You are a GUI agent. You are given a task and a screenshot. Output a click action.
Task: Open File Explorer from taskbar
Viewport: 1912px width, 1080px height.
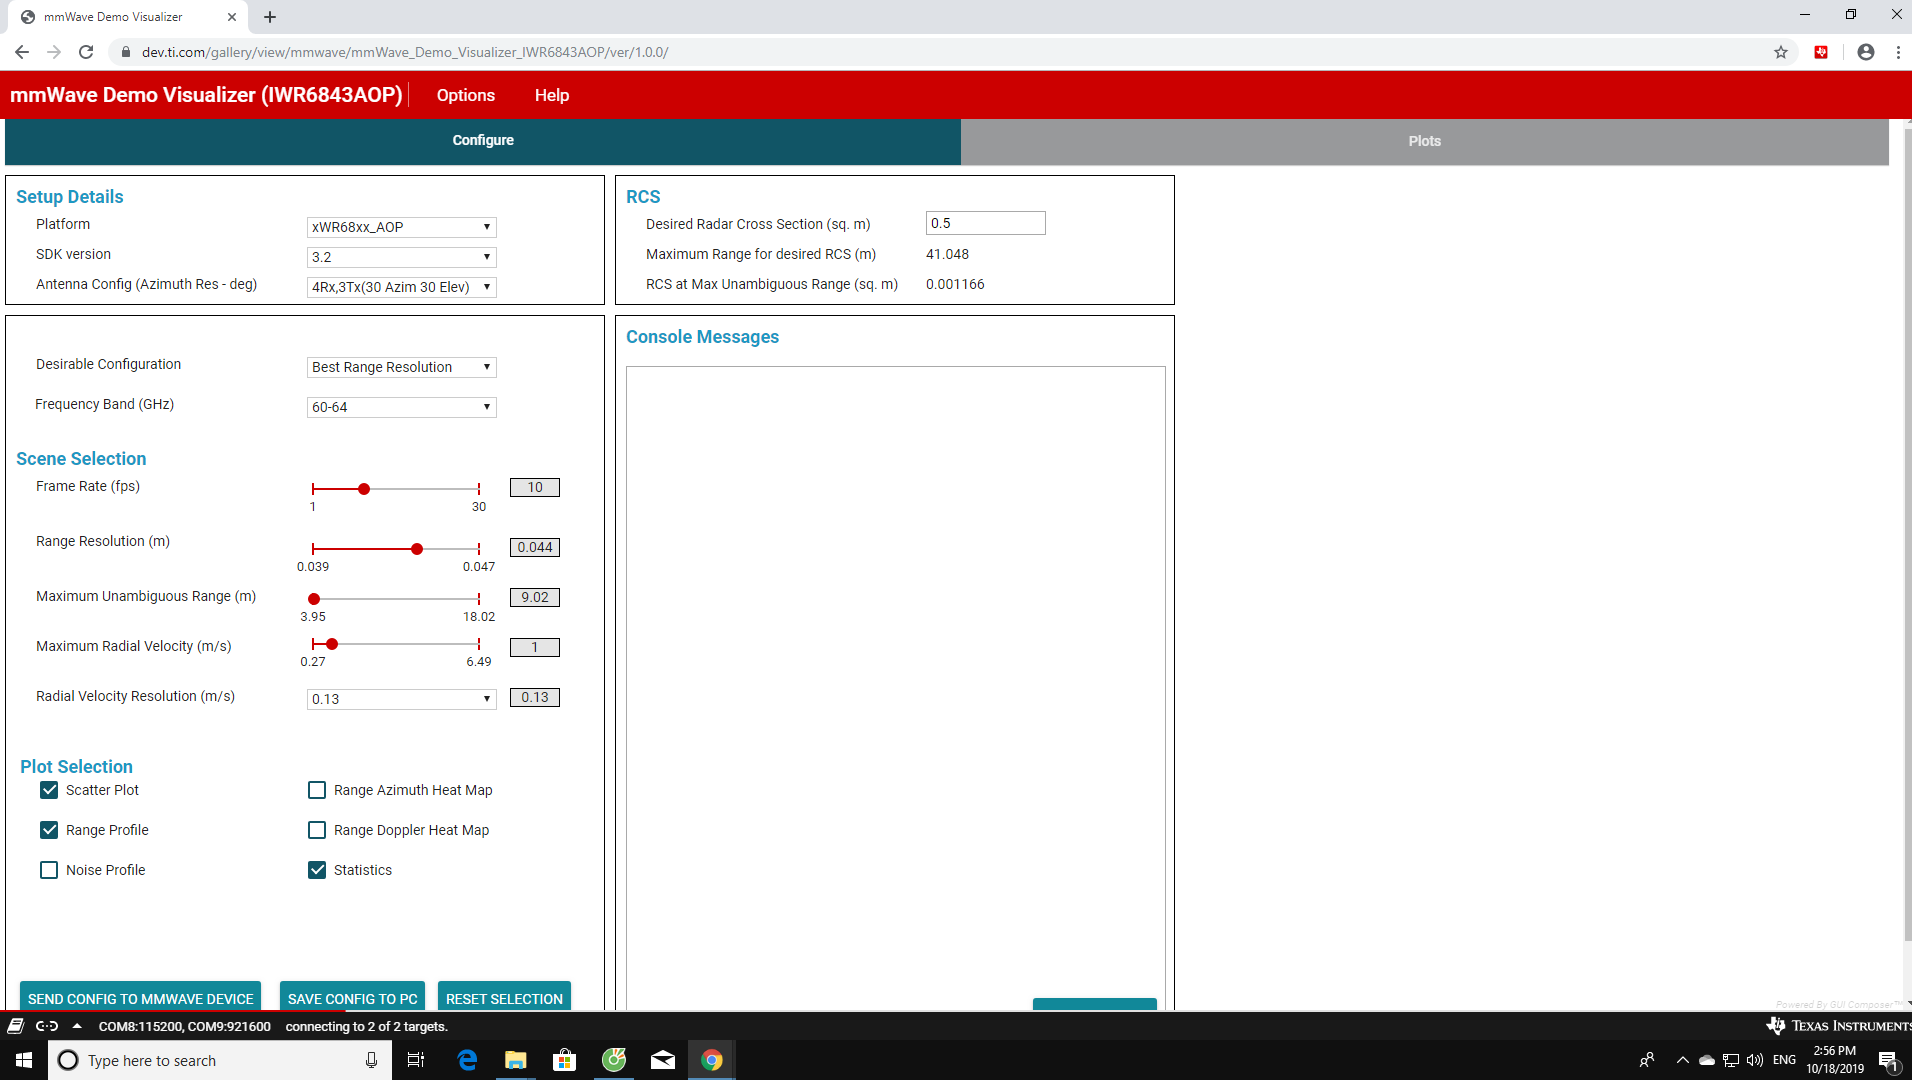tap(516, 1060)
